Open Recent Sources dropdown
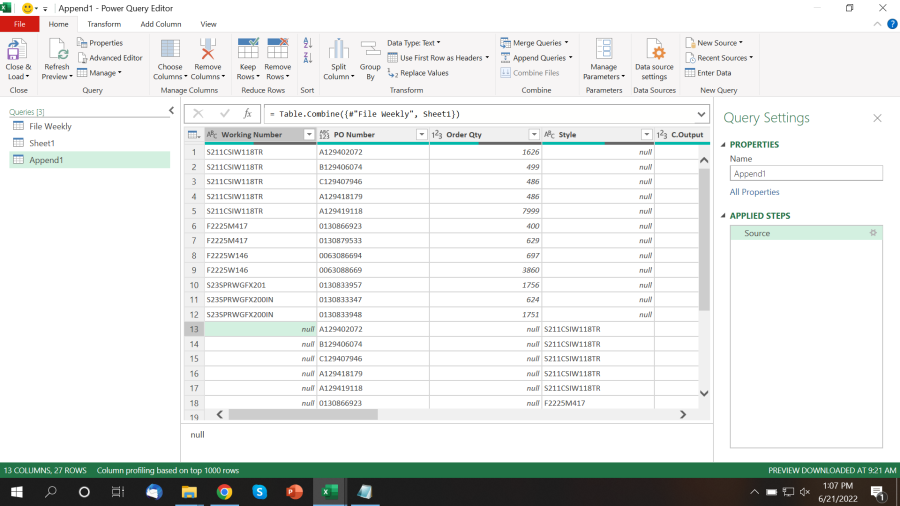Screen dimensions: 900x506 click(x=719, y=58)
